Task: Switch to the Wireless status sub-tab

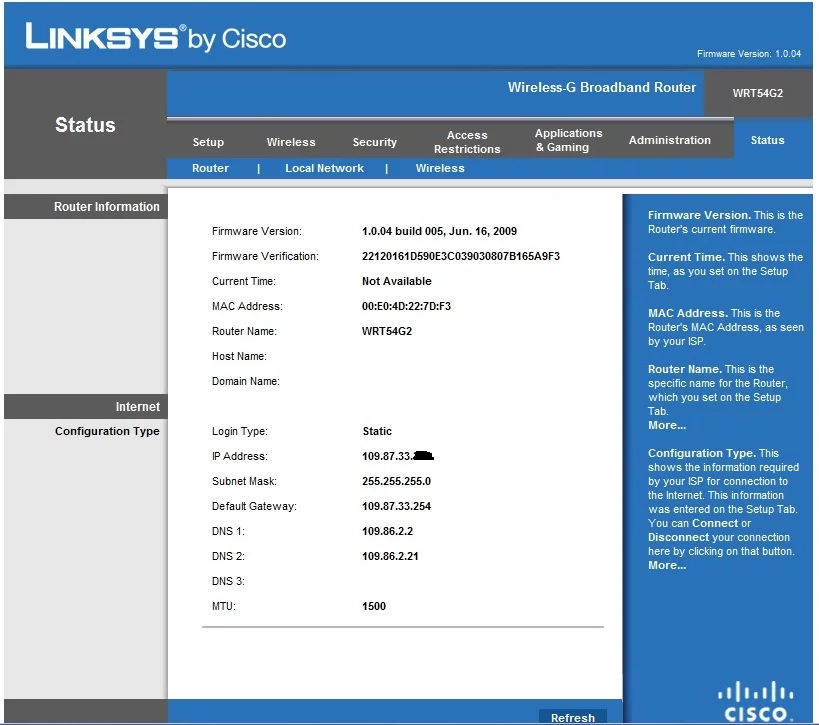Action: click(x=440, y=168)
